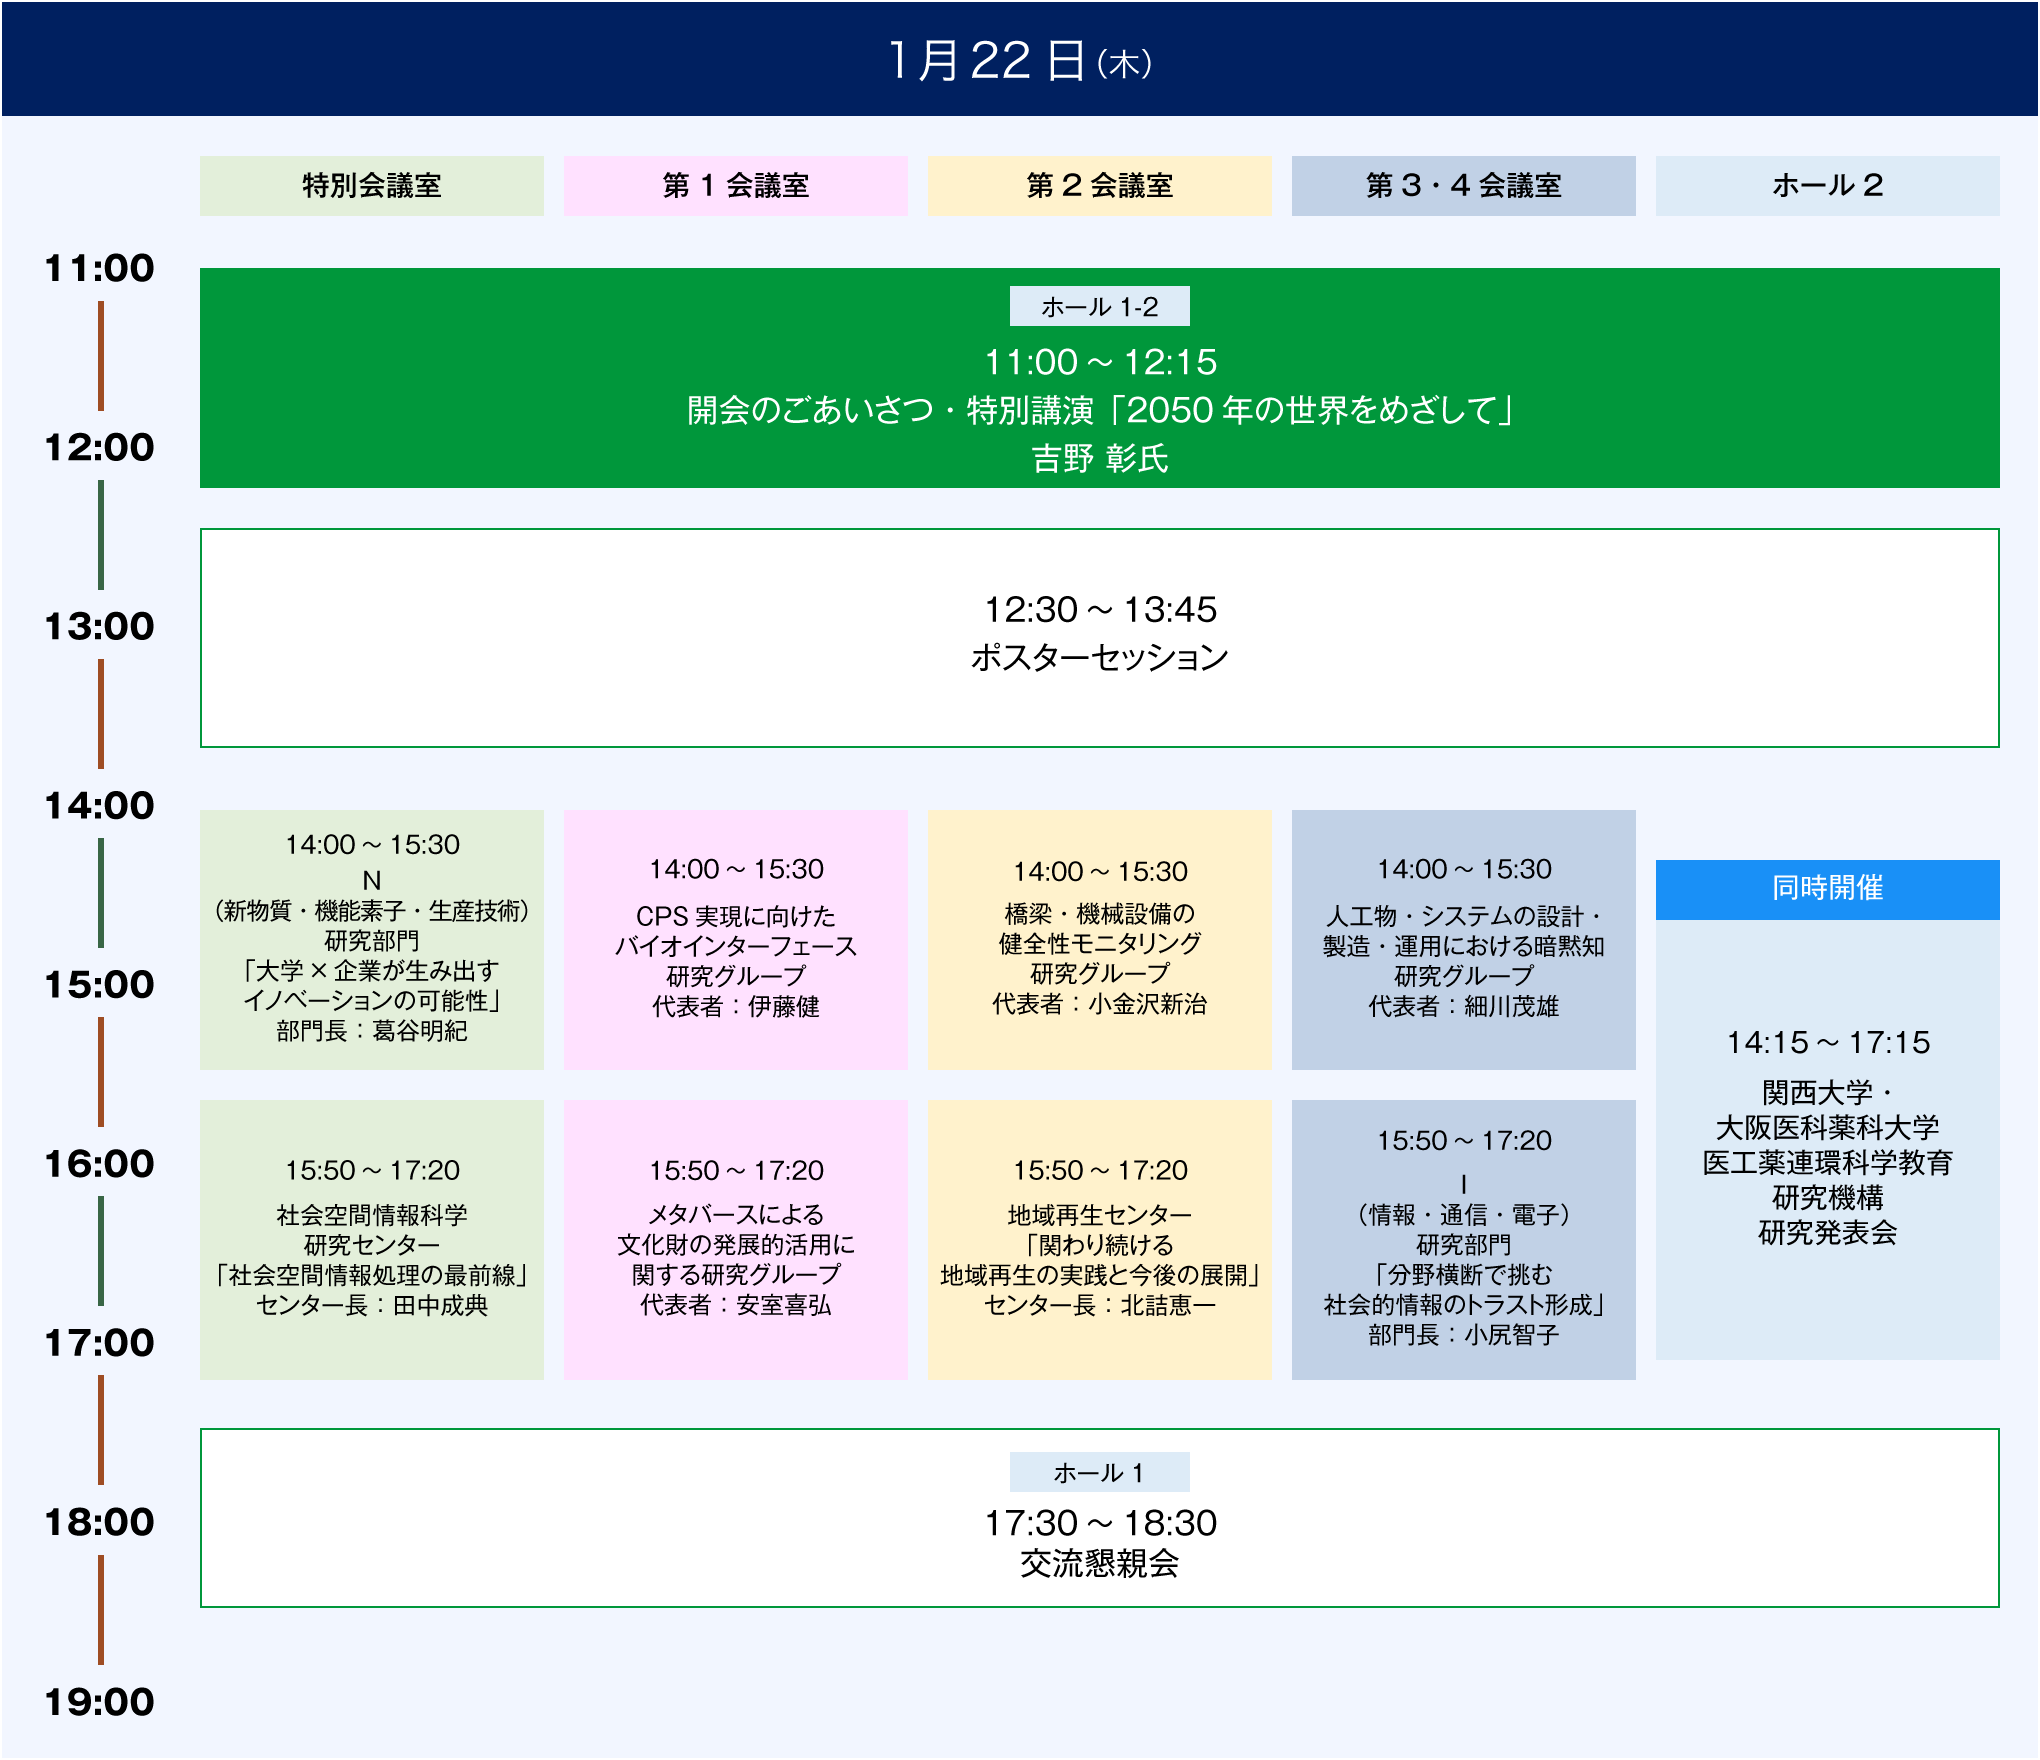This screenshot has height=1760, width=2040.
Task: Open the N 研究部門 葛谷明紀 session
Action: 371,940
